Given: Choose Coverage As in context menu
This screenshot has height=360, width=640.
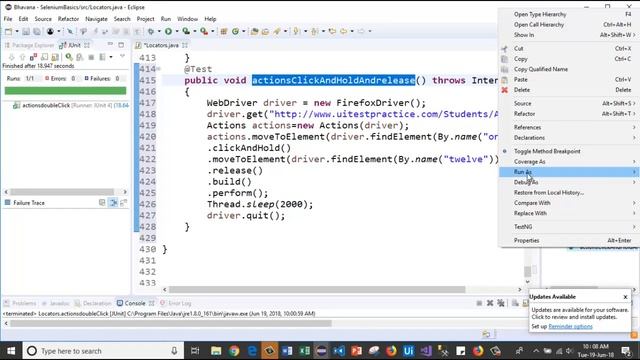Looking at the screenshot, I should click(x=568, y=162).
